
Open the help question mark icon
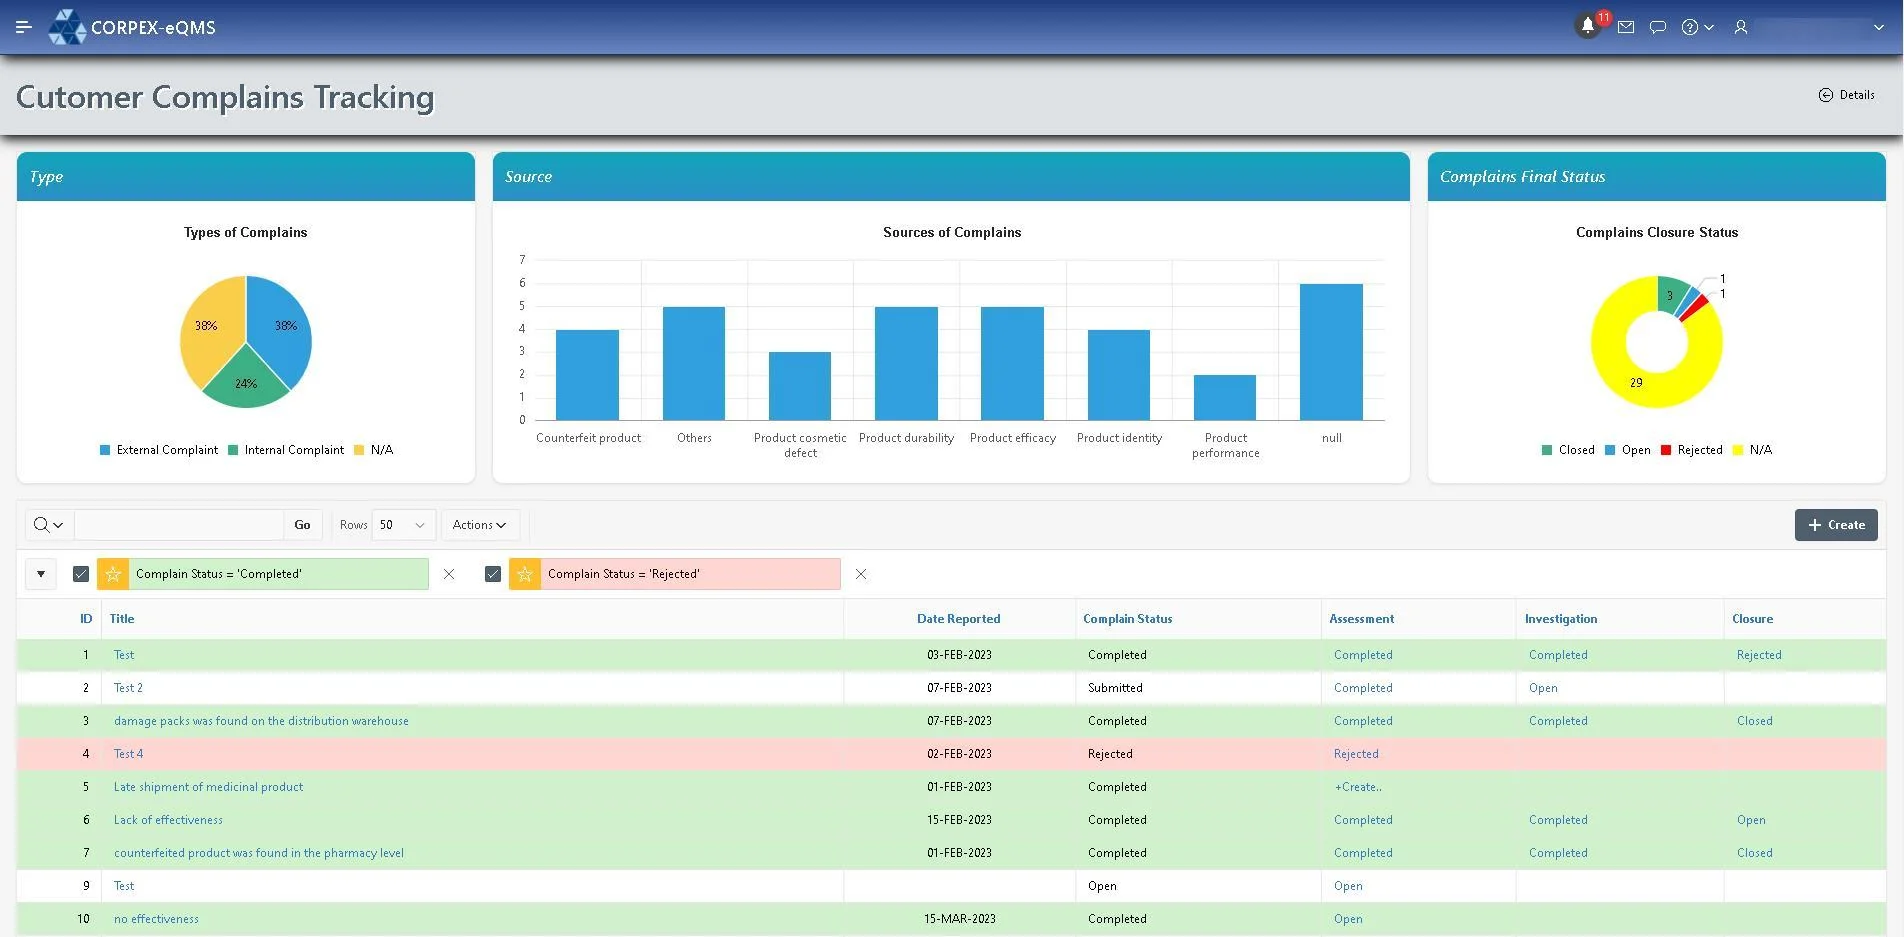[x=1690, y=27]
